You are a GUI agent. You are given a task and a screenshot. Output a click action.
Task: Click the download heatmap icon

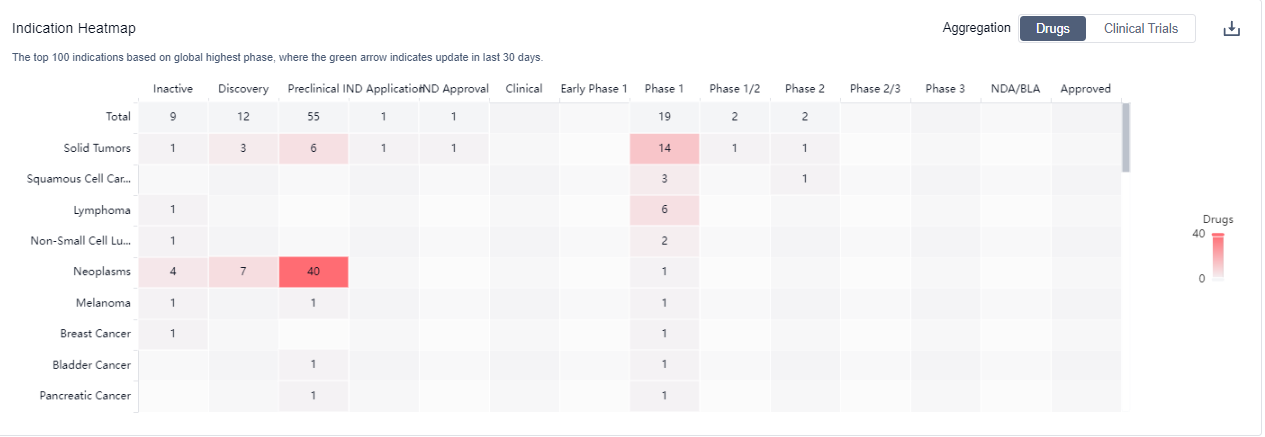pos(1231,29)
